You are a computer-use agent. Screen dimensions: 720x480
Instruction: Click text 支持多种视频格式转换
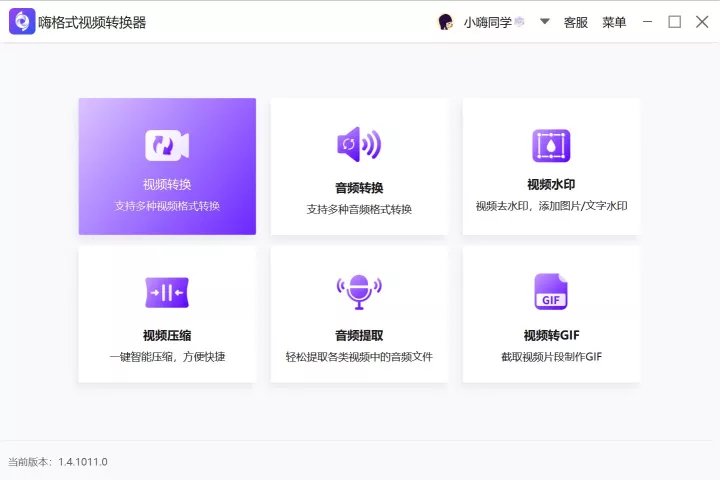coord(167,206)
